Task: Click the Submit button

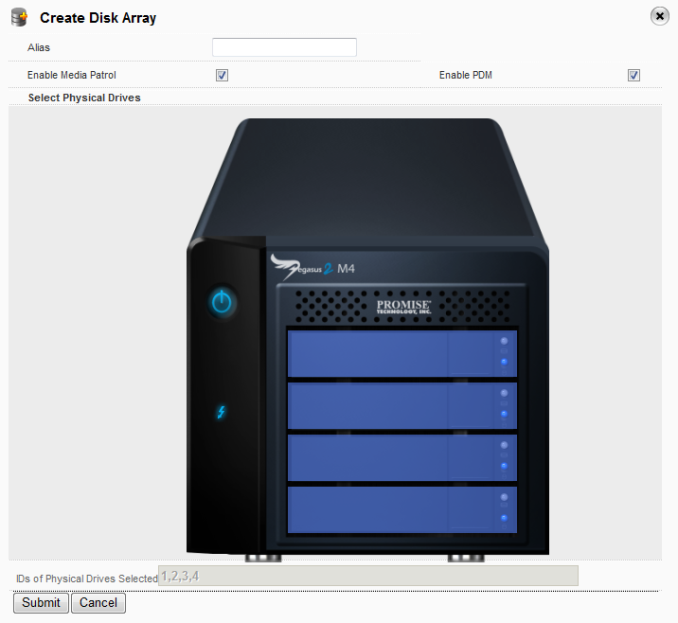Action: [x=41, y=603]
